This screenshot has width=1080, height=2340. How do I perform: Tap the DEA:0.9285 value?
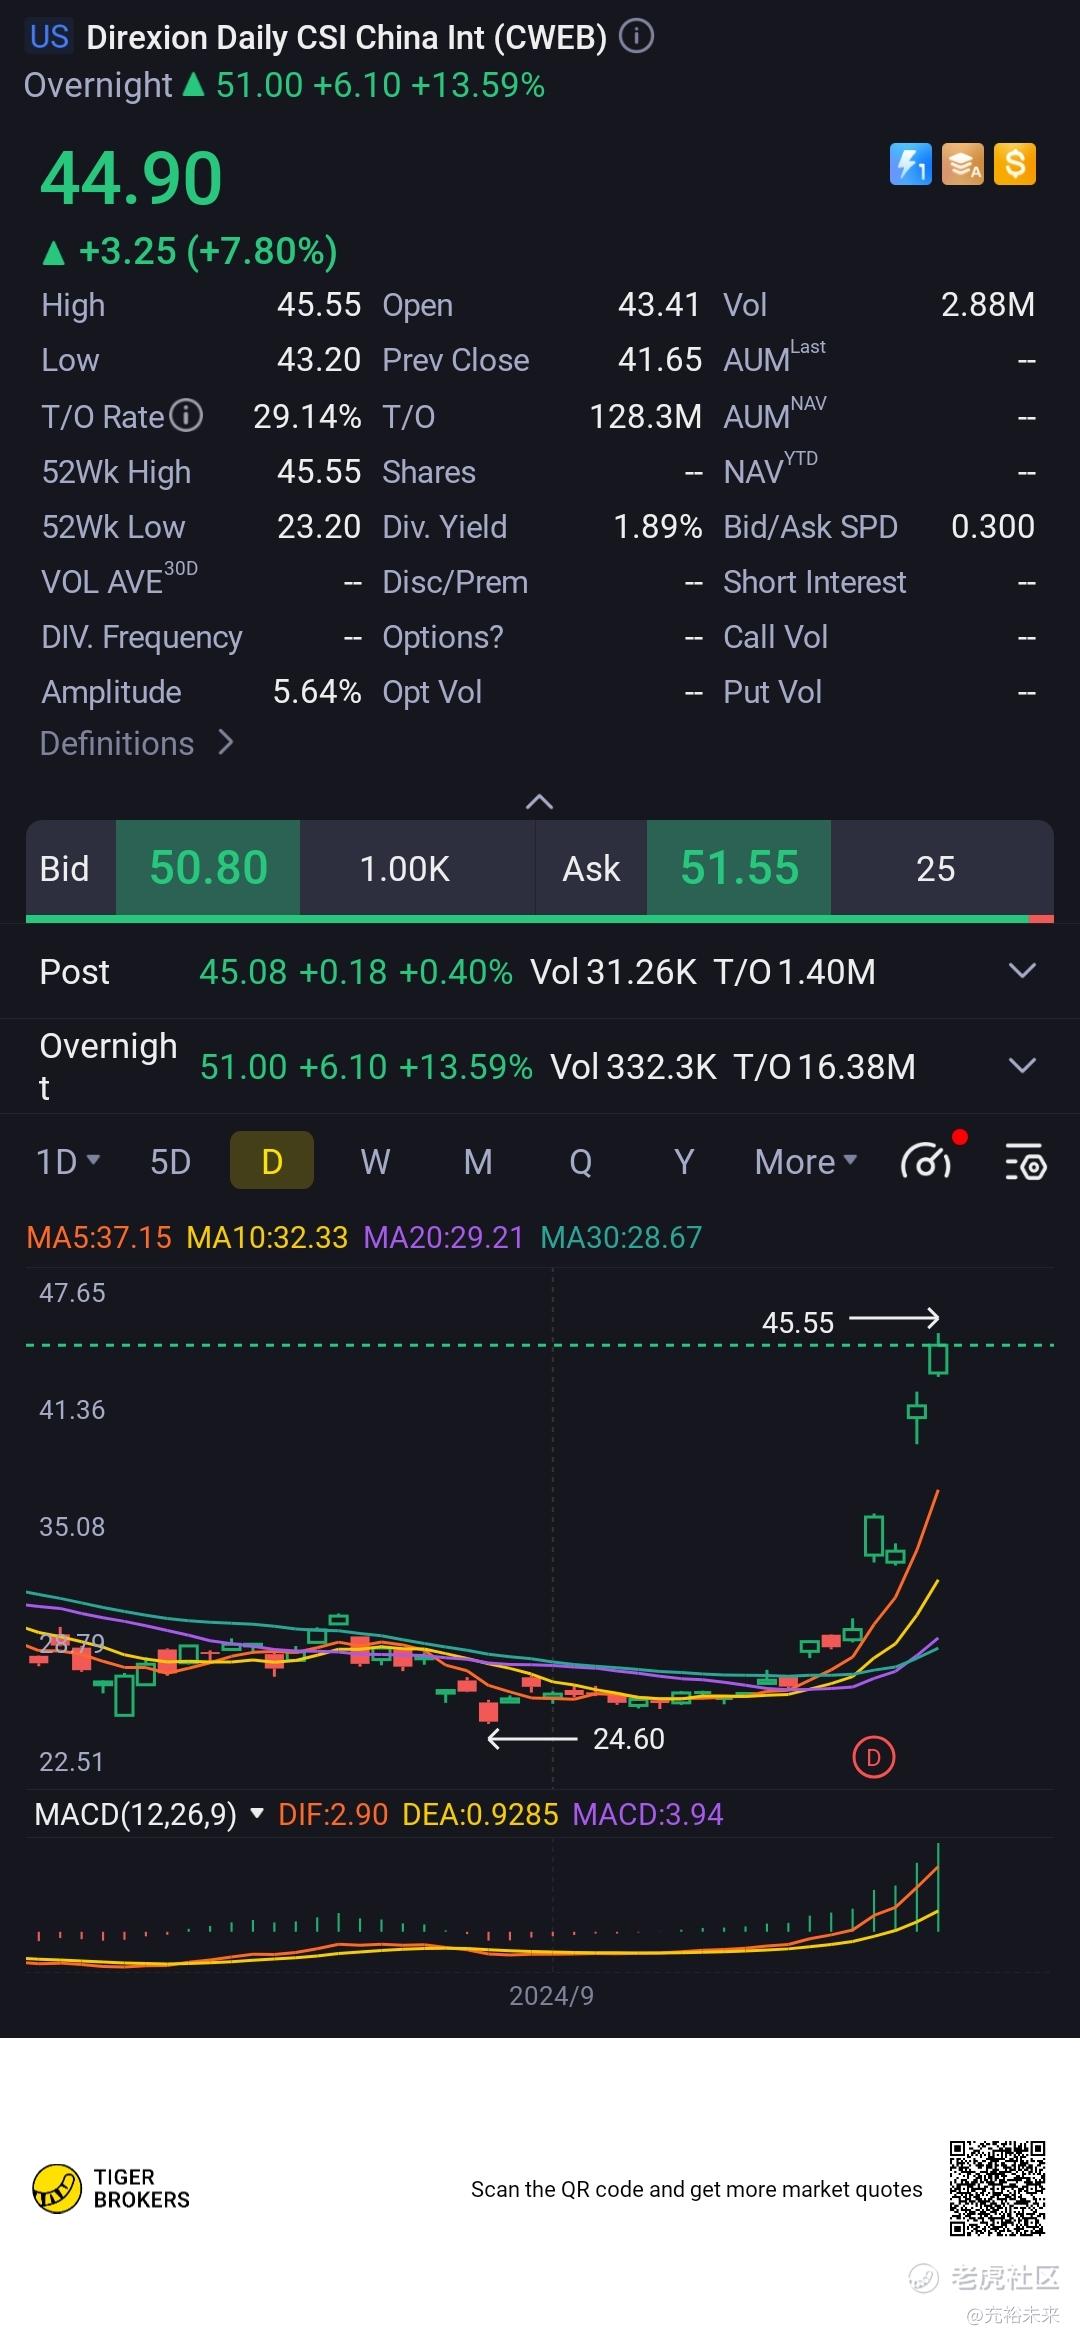pyautogui.click(x=480, y=1814)
